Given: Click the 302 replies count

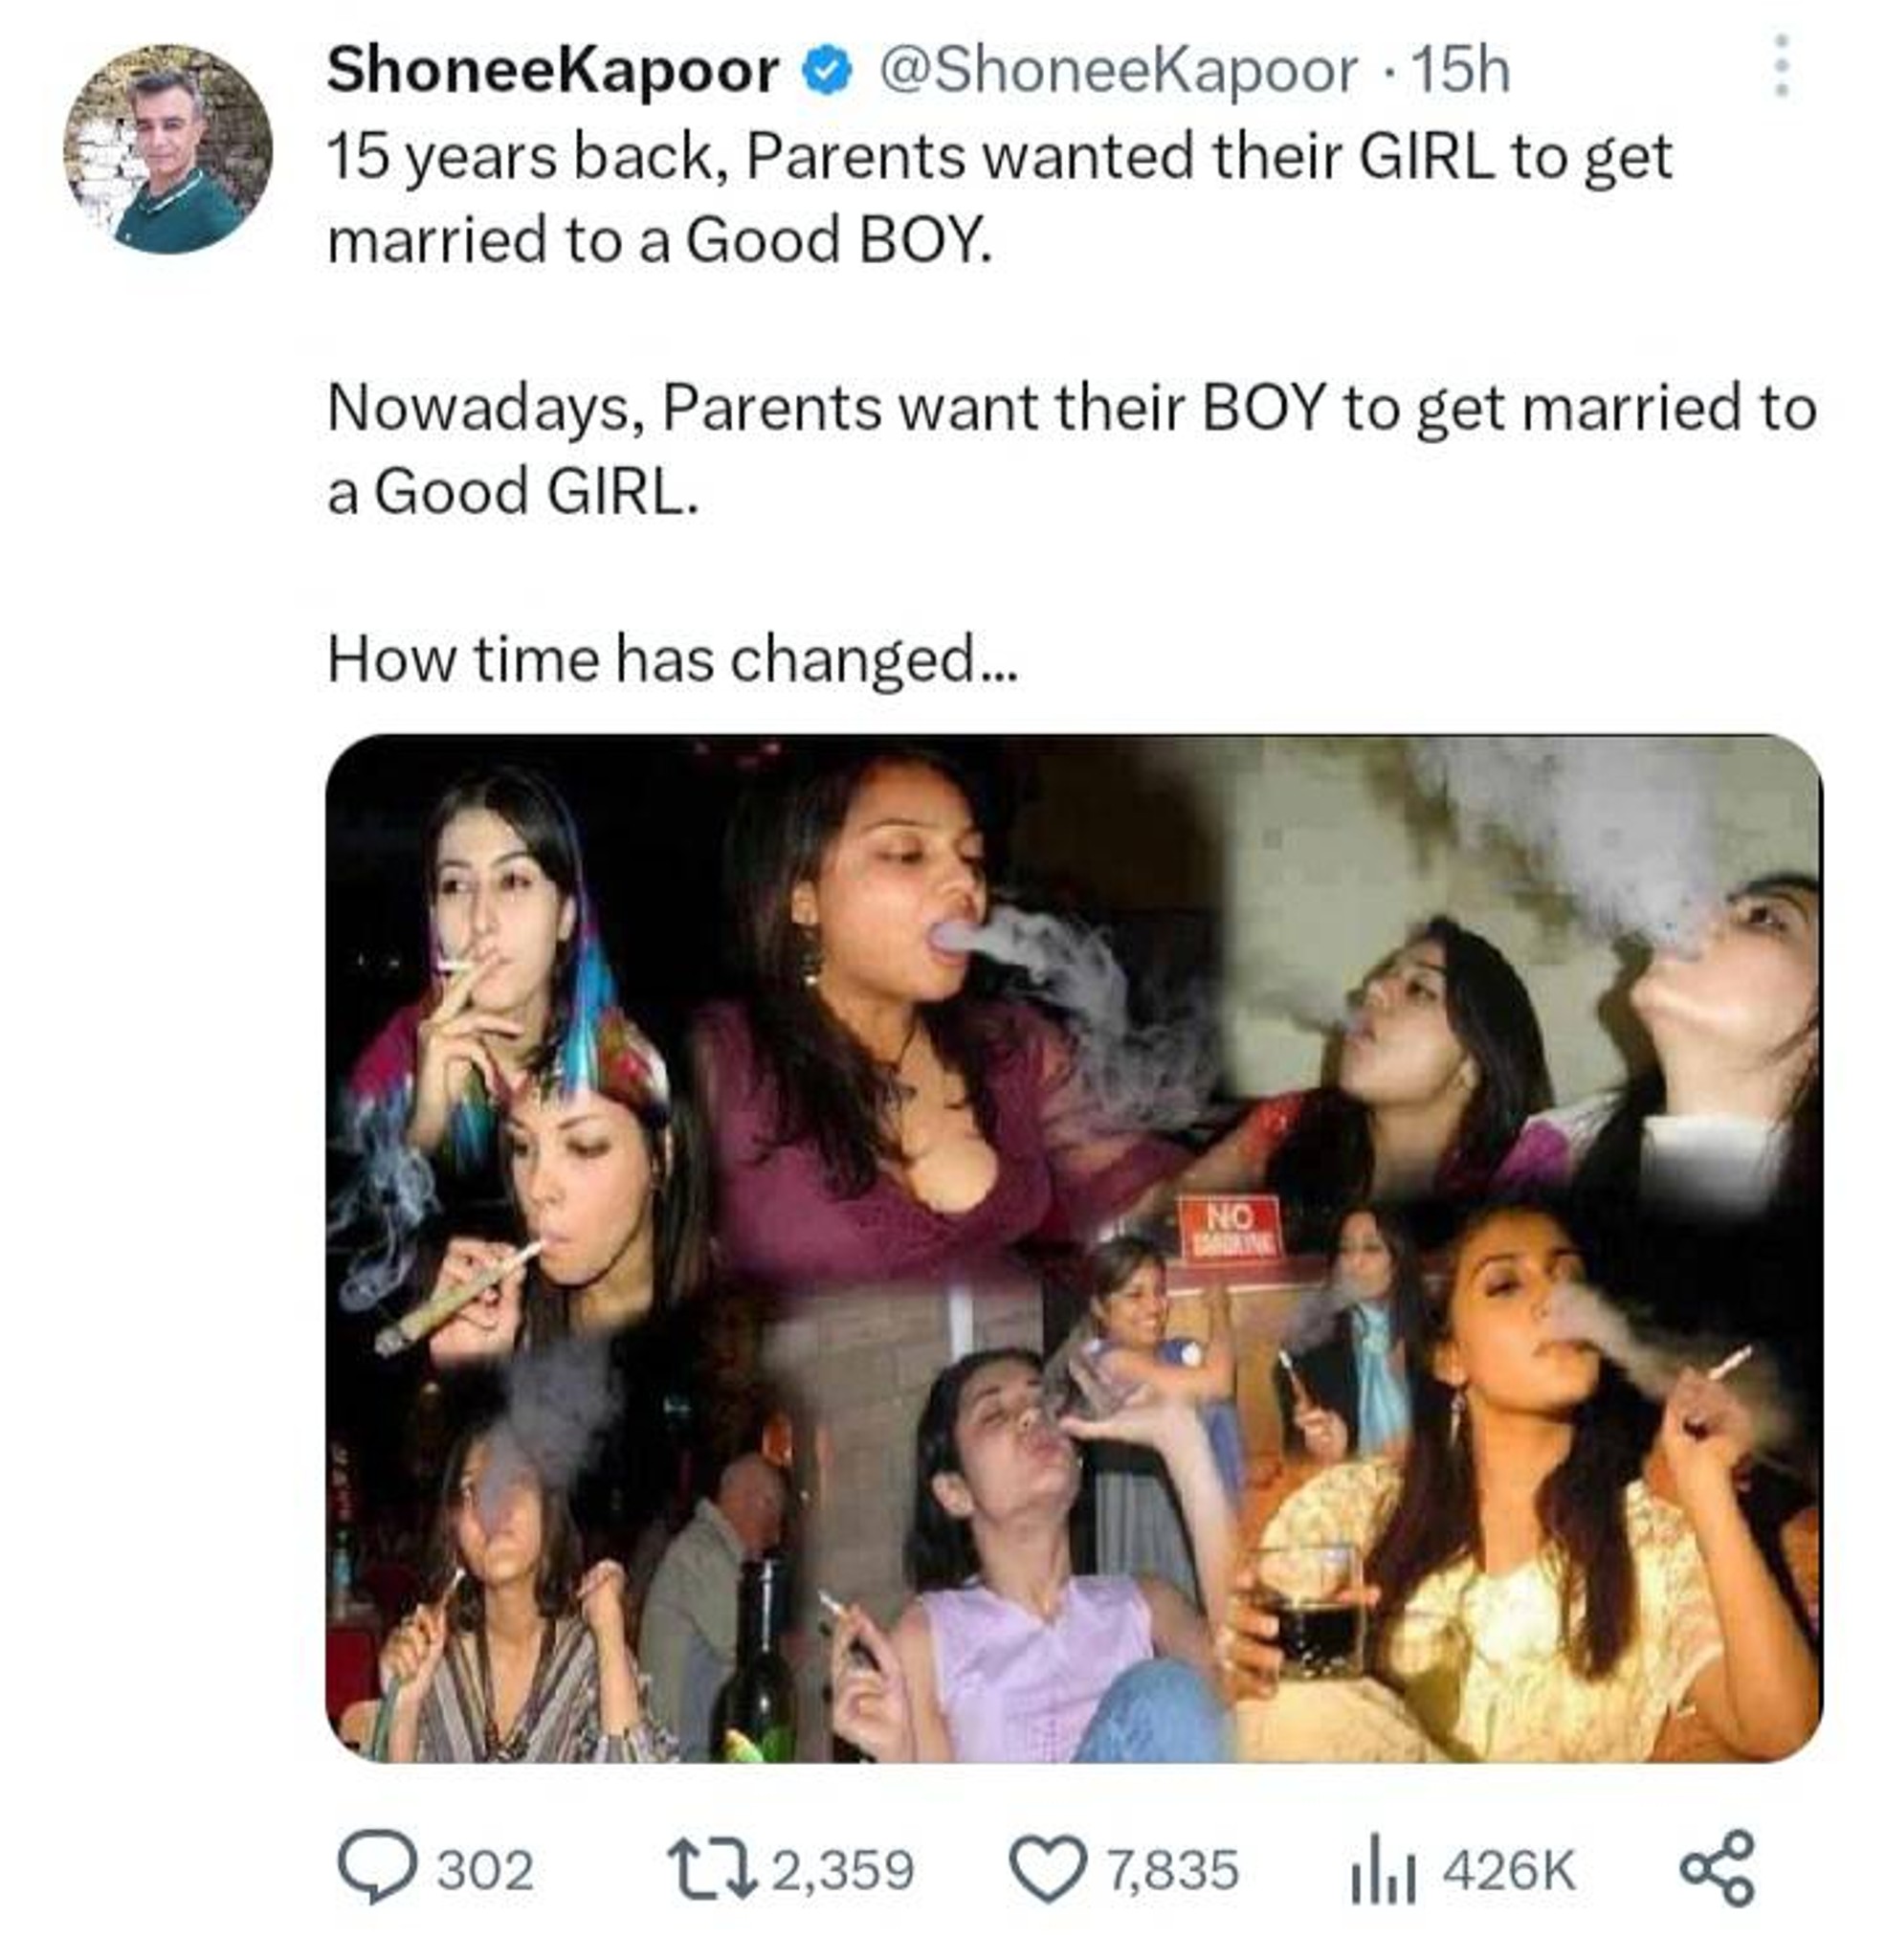Looking at the screenshot, I should 485,1870.
